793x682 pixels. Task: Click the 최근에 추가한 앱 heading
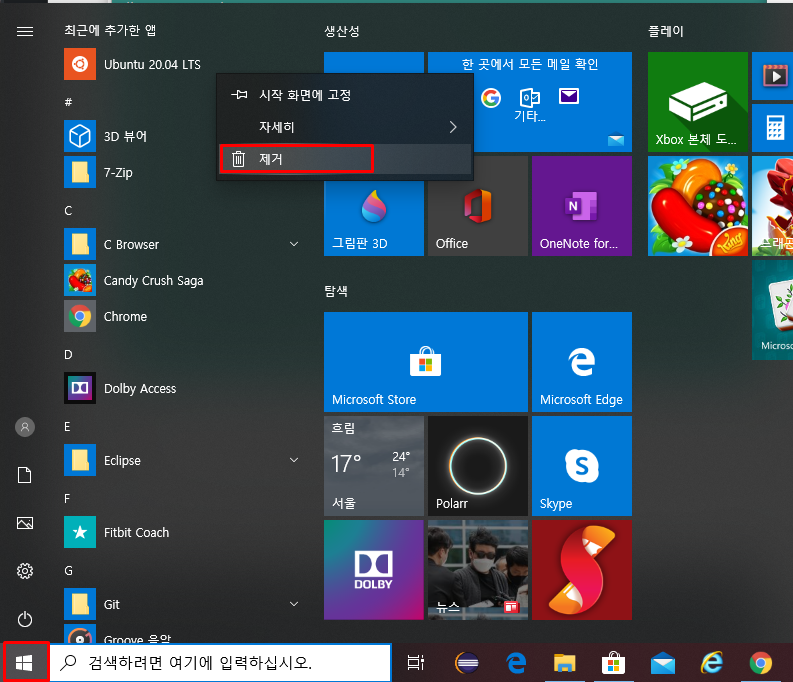pyautogui.click(x=110, y=30)
